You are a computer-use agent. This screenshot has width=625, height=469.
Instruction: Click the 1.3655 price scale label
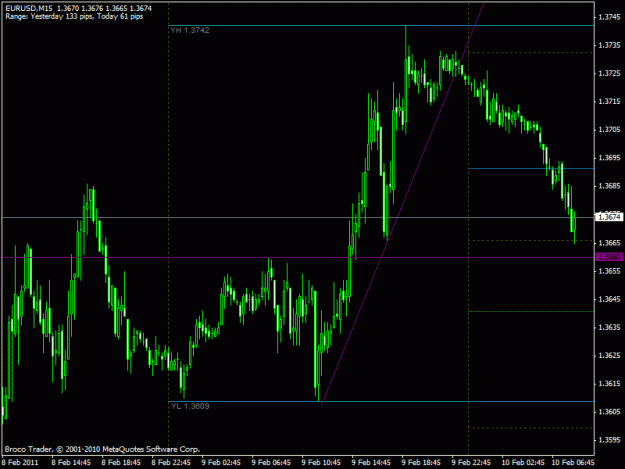click(x=609, y=271)
